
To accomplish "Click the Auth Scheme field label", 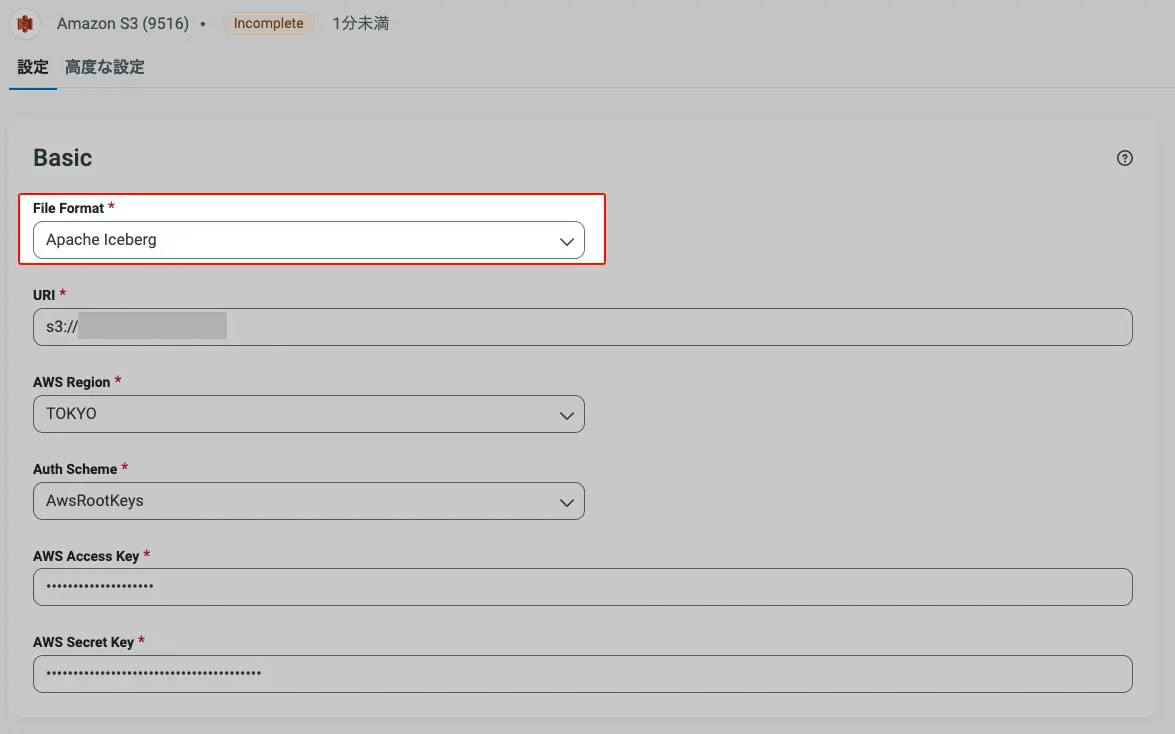I will pos(75,469).
